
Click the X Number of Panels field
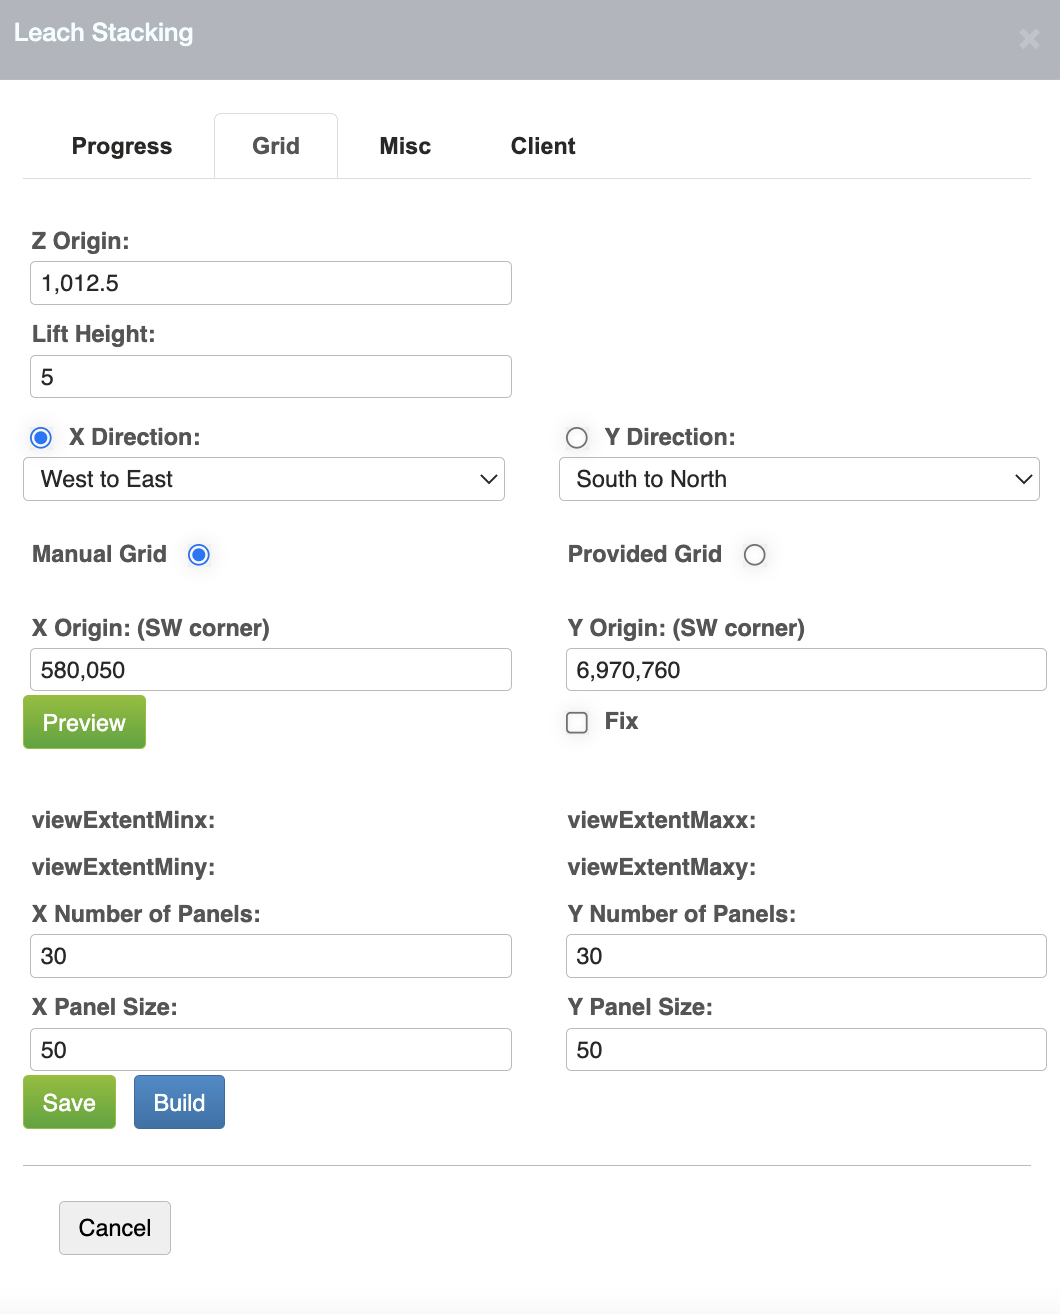coord(270,956)
